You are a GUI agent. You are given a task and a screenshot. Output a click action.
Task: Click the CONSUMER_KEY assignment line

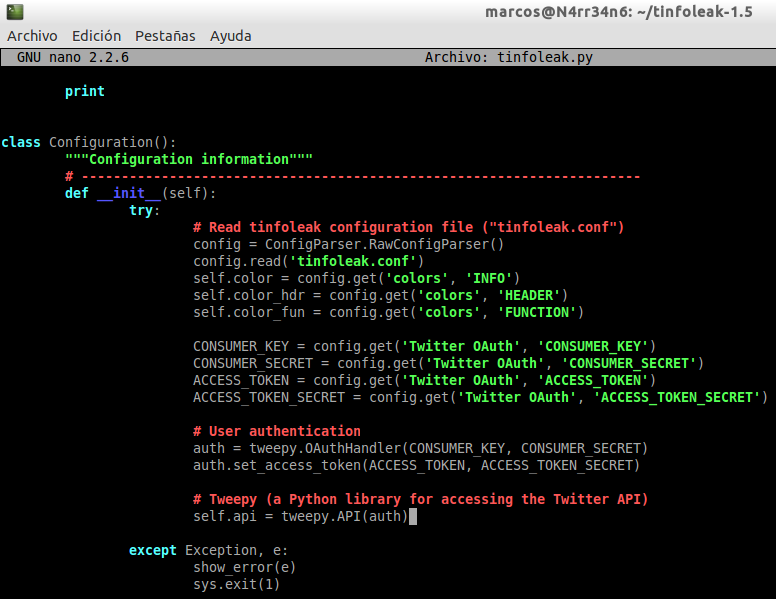[424, 346]
